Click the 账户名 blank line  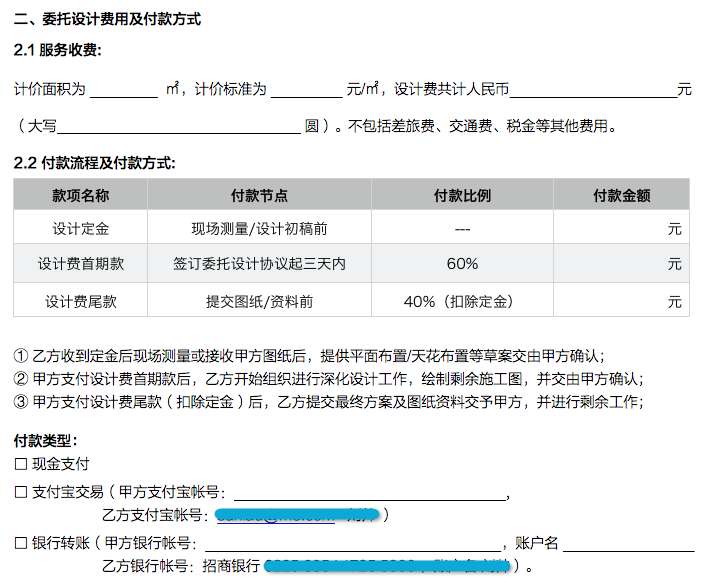(629, 544)
